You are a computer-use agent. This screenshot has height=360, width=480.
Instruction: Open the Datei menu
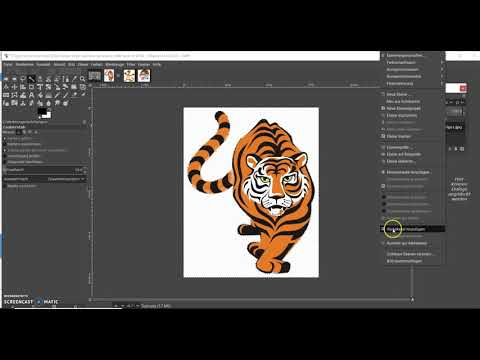pos(8,64)
